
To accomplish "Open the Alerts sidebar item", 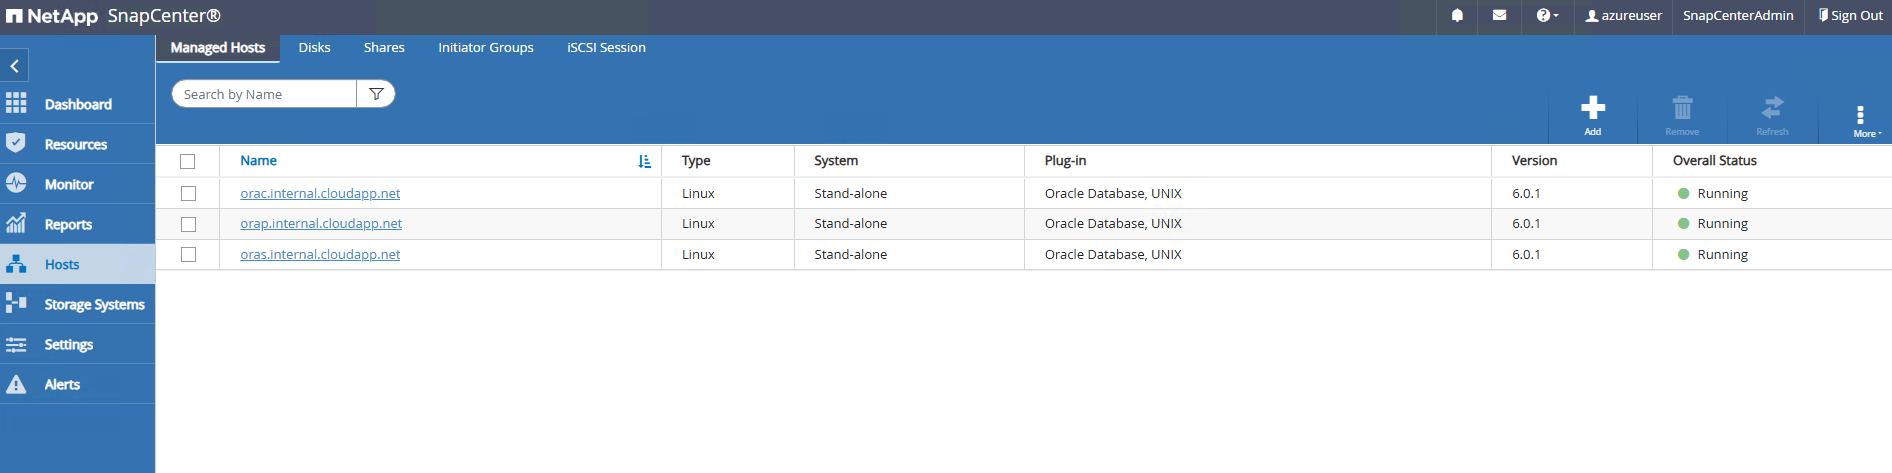I will 61,384.
